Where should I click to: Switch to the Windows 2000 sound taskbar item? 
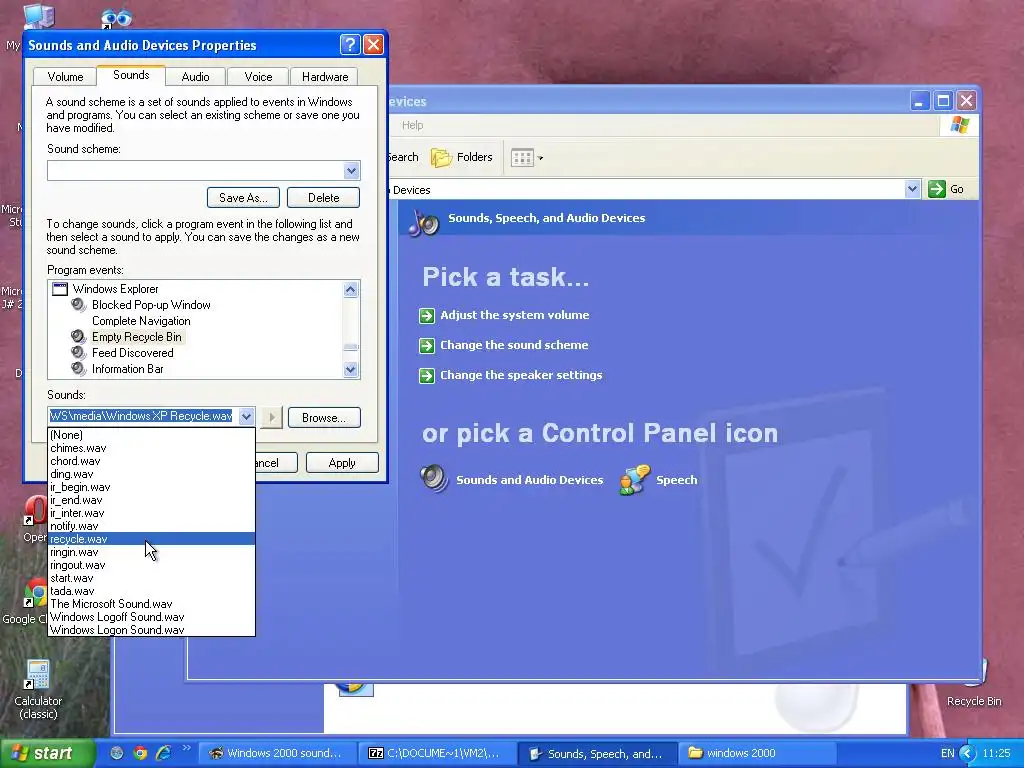coord(276,753)
